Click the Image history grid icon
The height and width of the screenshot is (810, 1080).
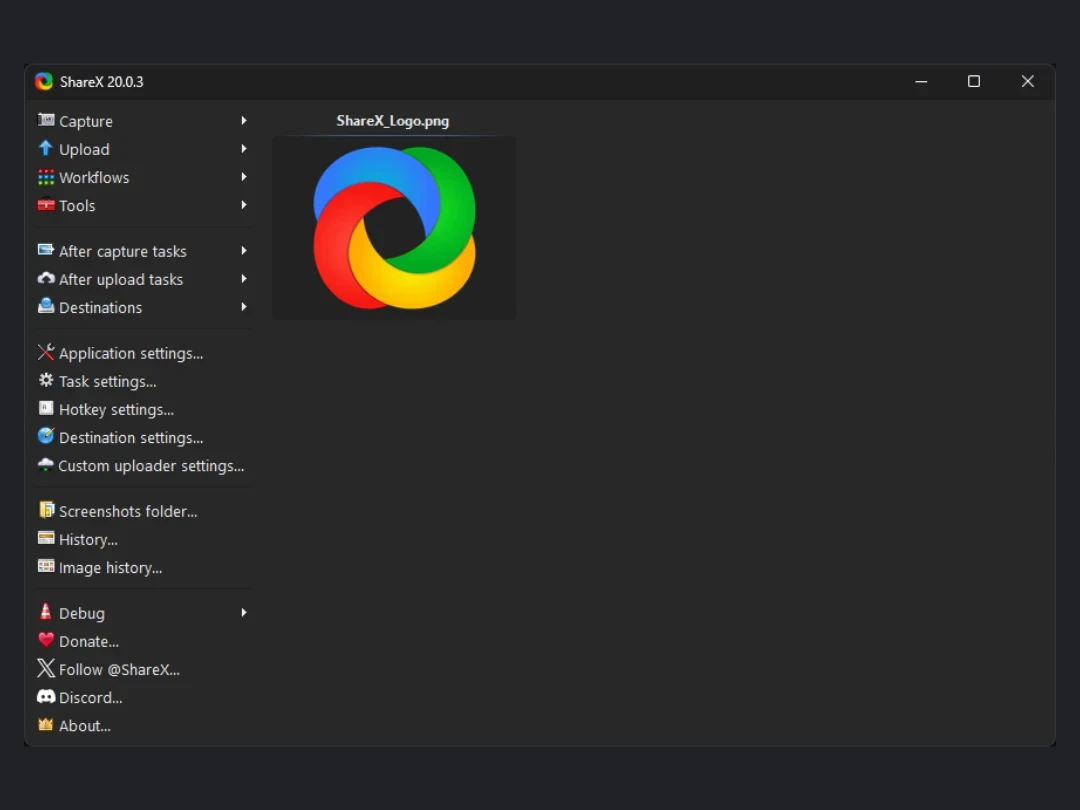point(45,566)
